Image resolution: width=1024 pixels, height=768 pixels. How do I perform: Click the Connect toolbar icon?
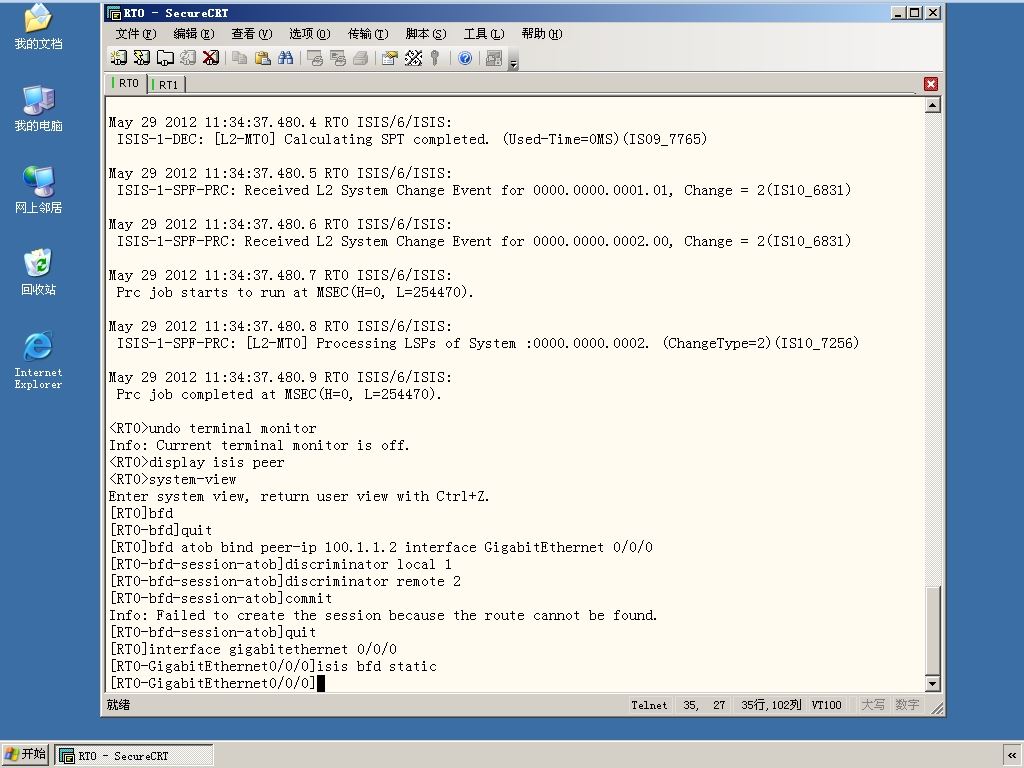pos(118,58)
